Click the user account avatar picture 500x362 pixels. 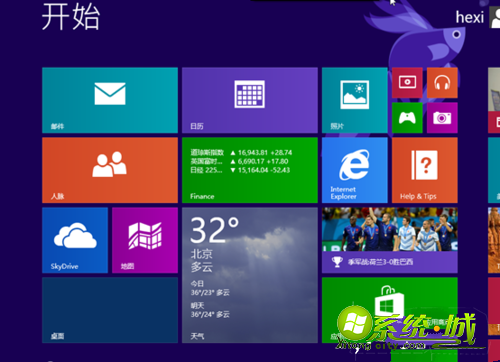pos(495,17)
